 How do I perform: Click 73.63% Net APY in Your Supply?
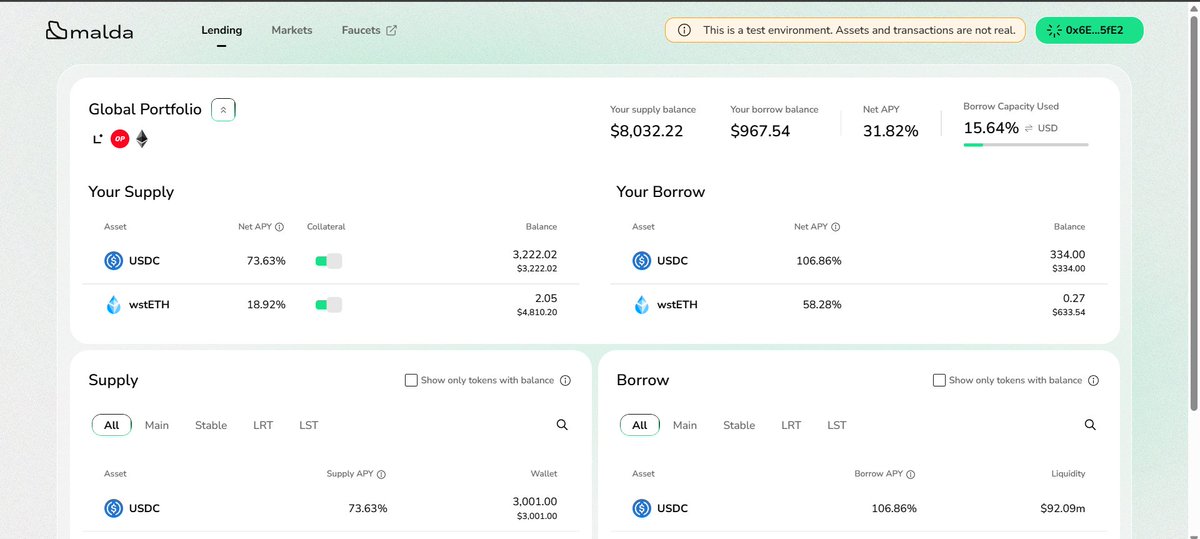pos(266,261)
